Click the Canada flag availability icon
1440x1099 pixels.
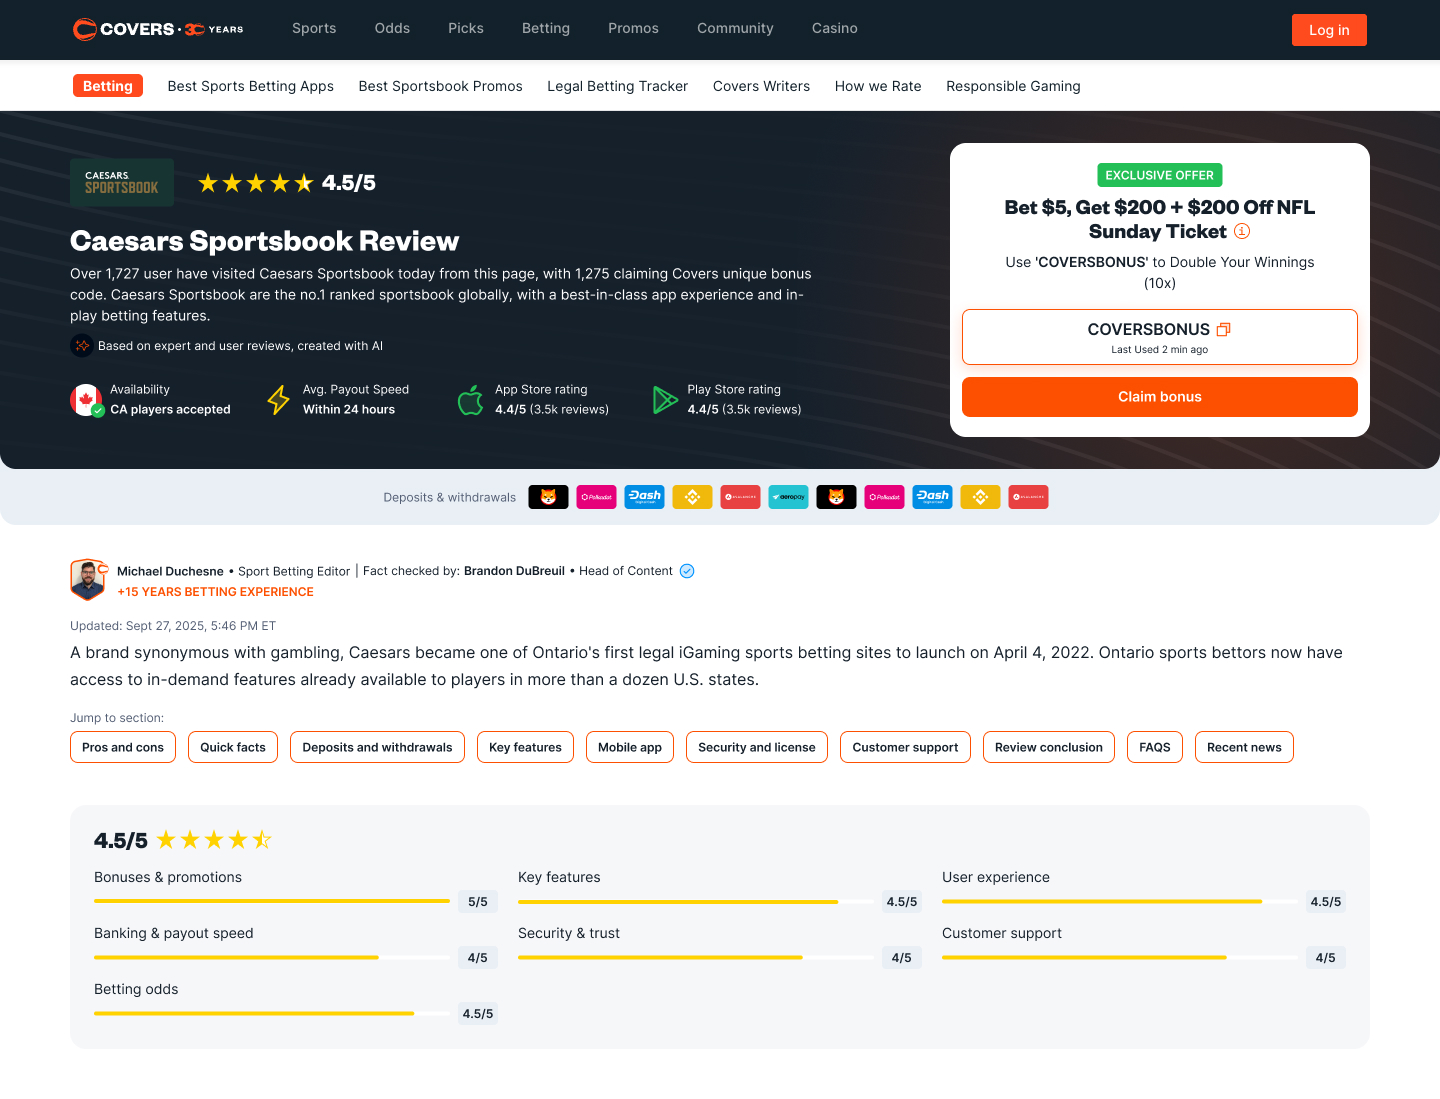click(x=87, y=400)
